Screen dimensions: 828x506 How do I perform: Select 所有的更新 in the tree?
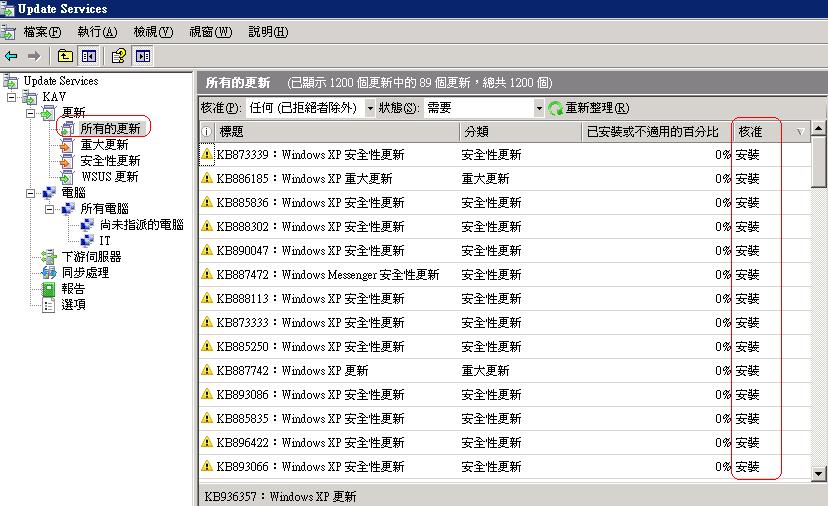tap(110, 128)
